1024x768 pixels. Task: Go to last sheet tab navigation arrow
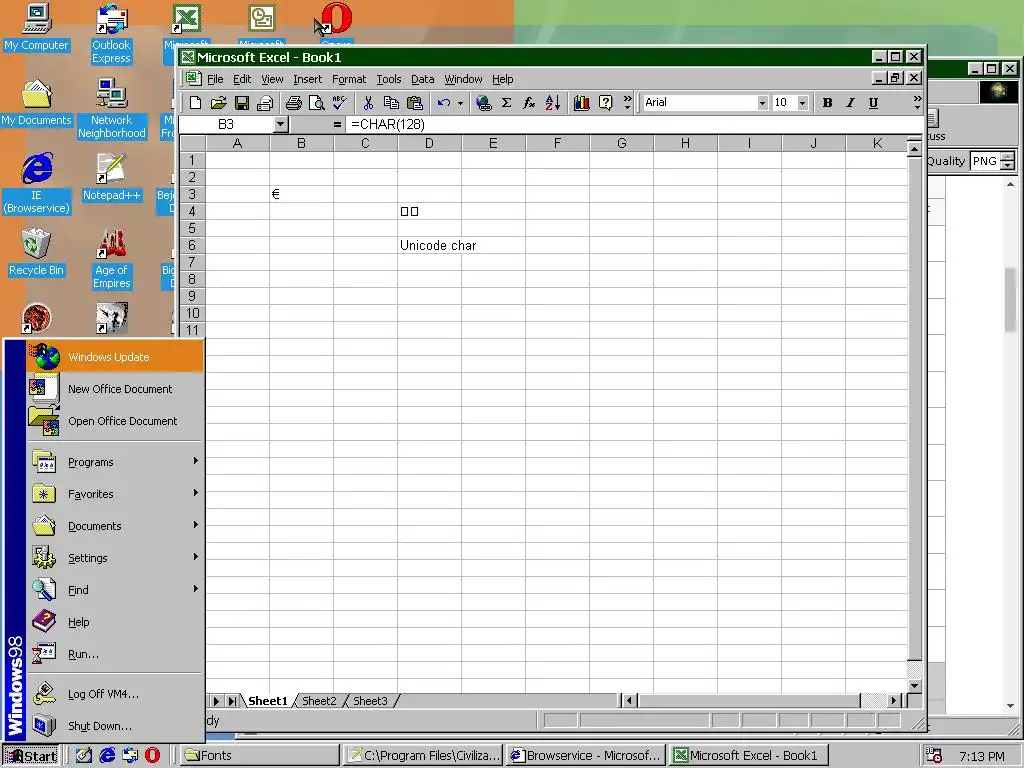(232, 701)
